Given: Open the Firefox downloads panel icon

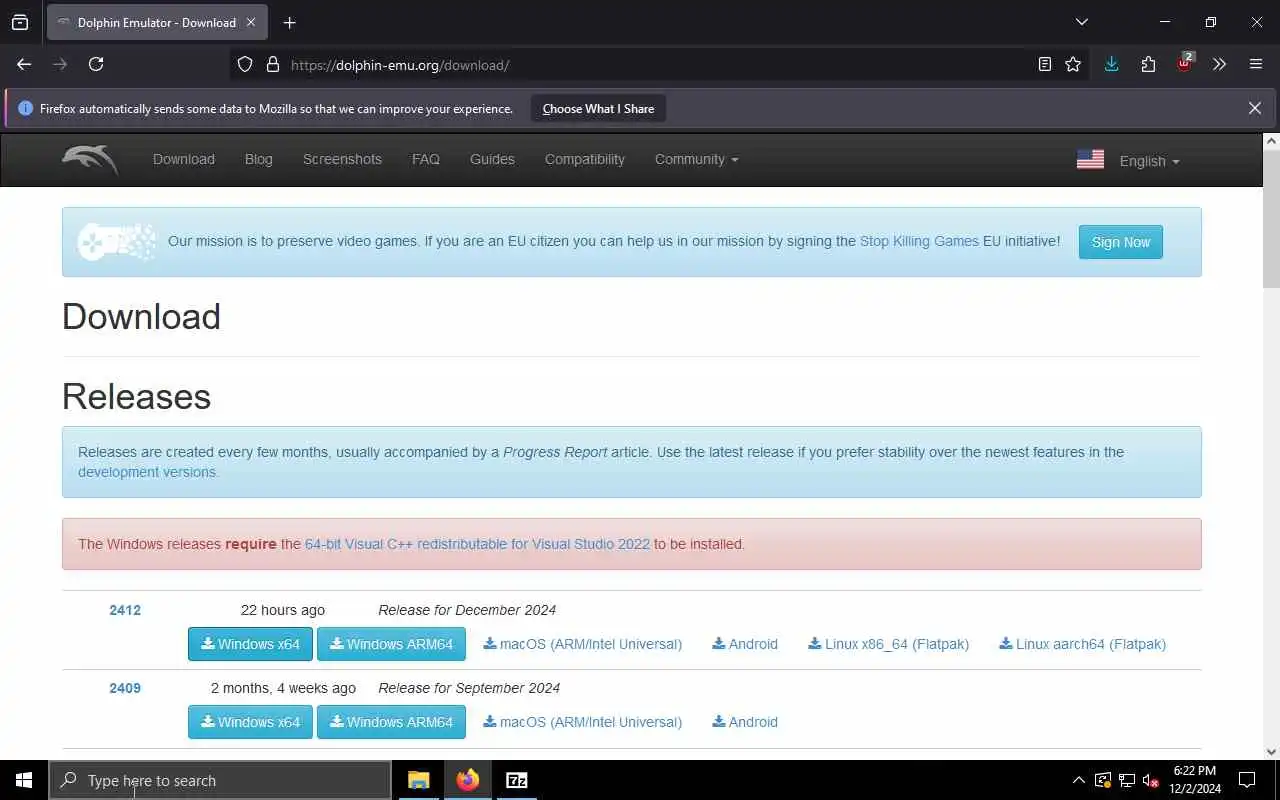Looking at the screenshot, I should [x=1111, y=64].
